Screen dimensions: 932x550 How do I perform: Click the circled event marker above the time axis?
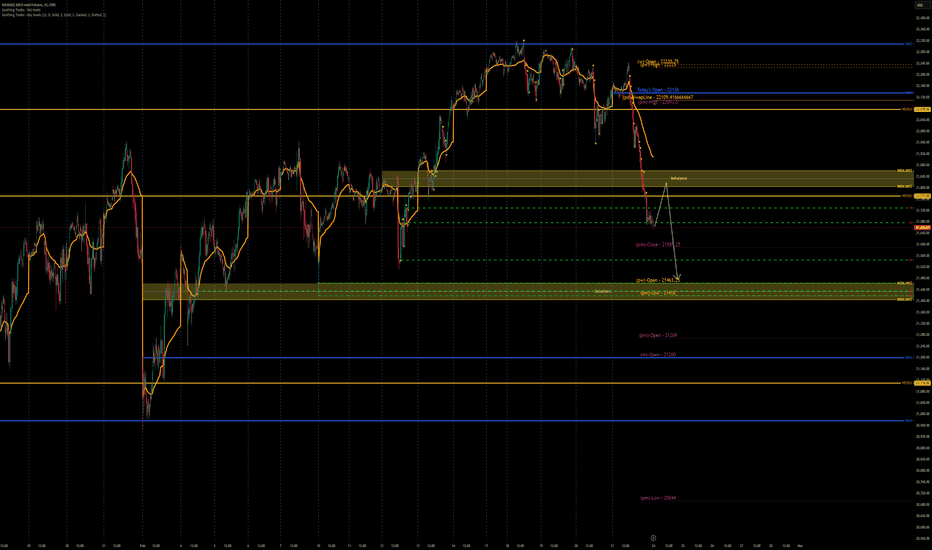[x=653, y=538]
